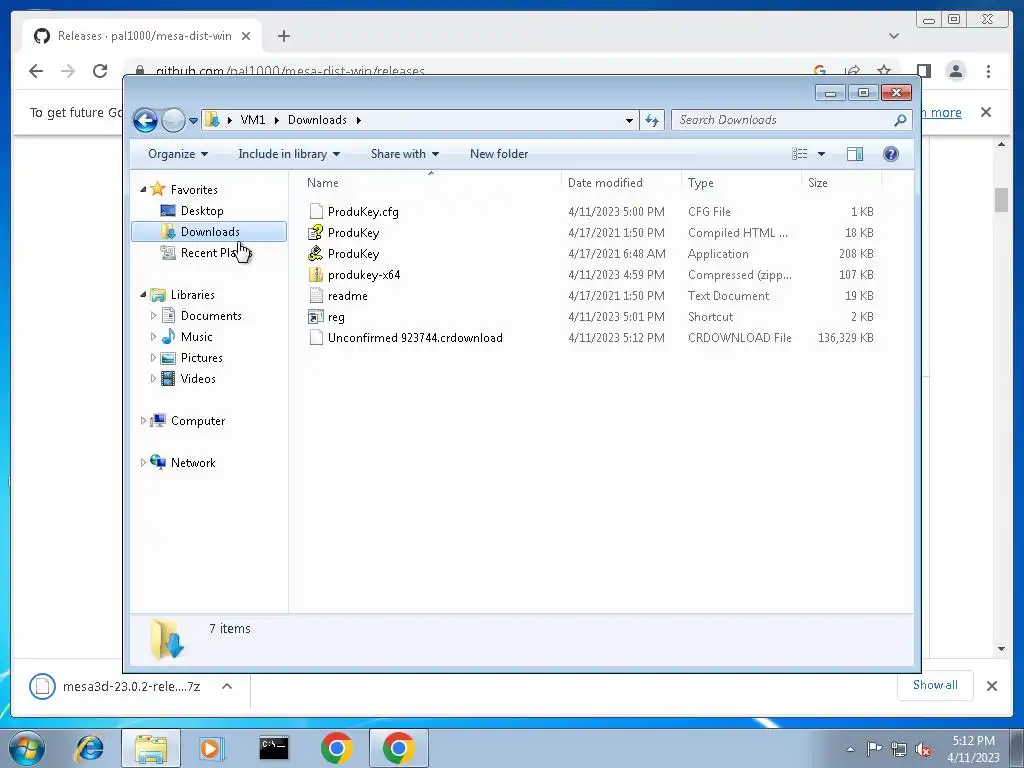1024x768 pixels.
Task: Open address bar previous locations dropdown
Action: [629, 120]
